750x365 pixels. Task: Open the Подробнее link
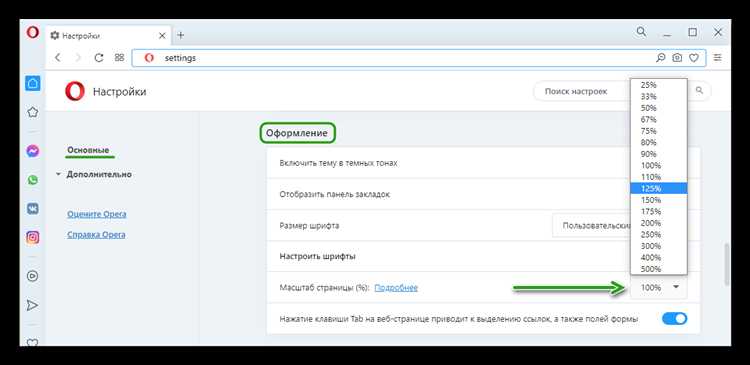pyautogui.click(x=396, y=288)
